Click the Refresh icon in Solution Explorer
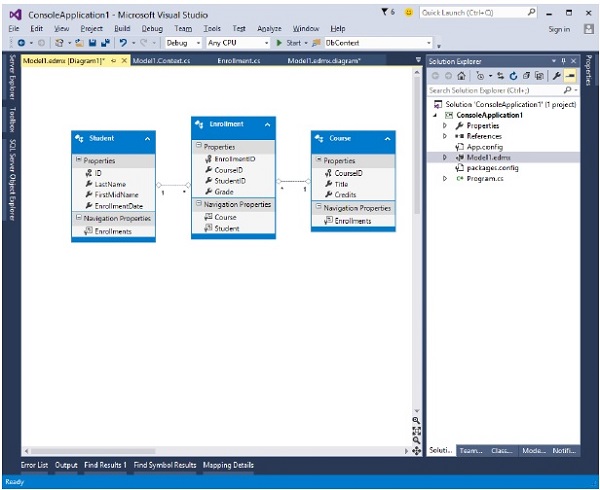The height and width of the screenshot is (490, 600). 511,76
